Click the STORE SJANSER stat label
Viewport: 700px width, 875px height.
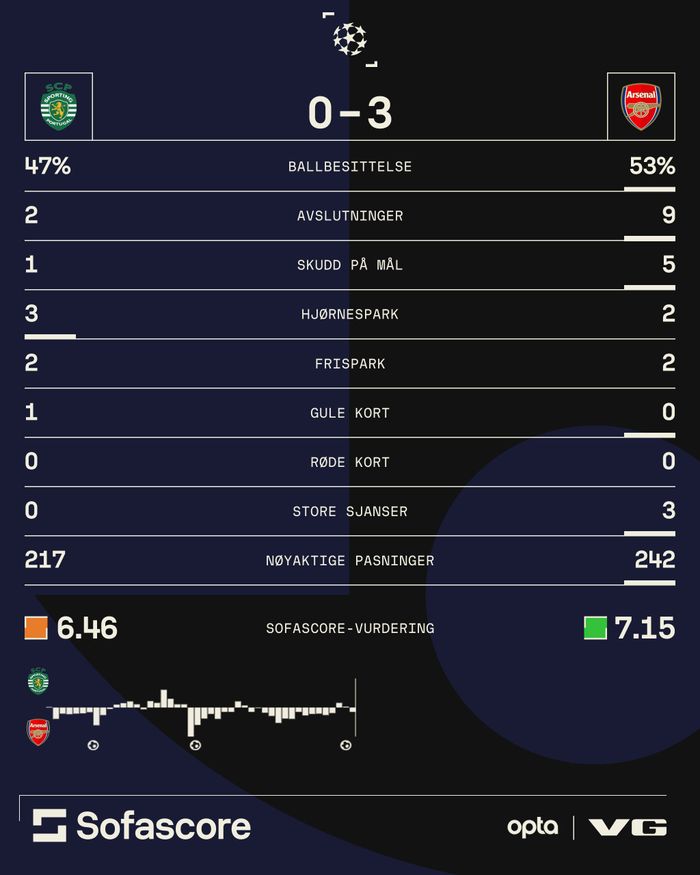point(350,511)
